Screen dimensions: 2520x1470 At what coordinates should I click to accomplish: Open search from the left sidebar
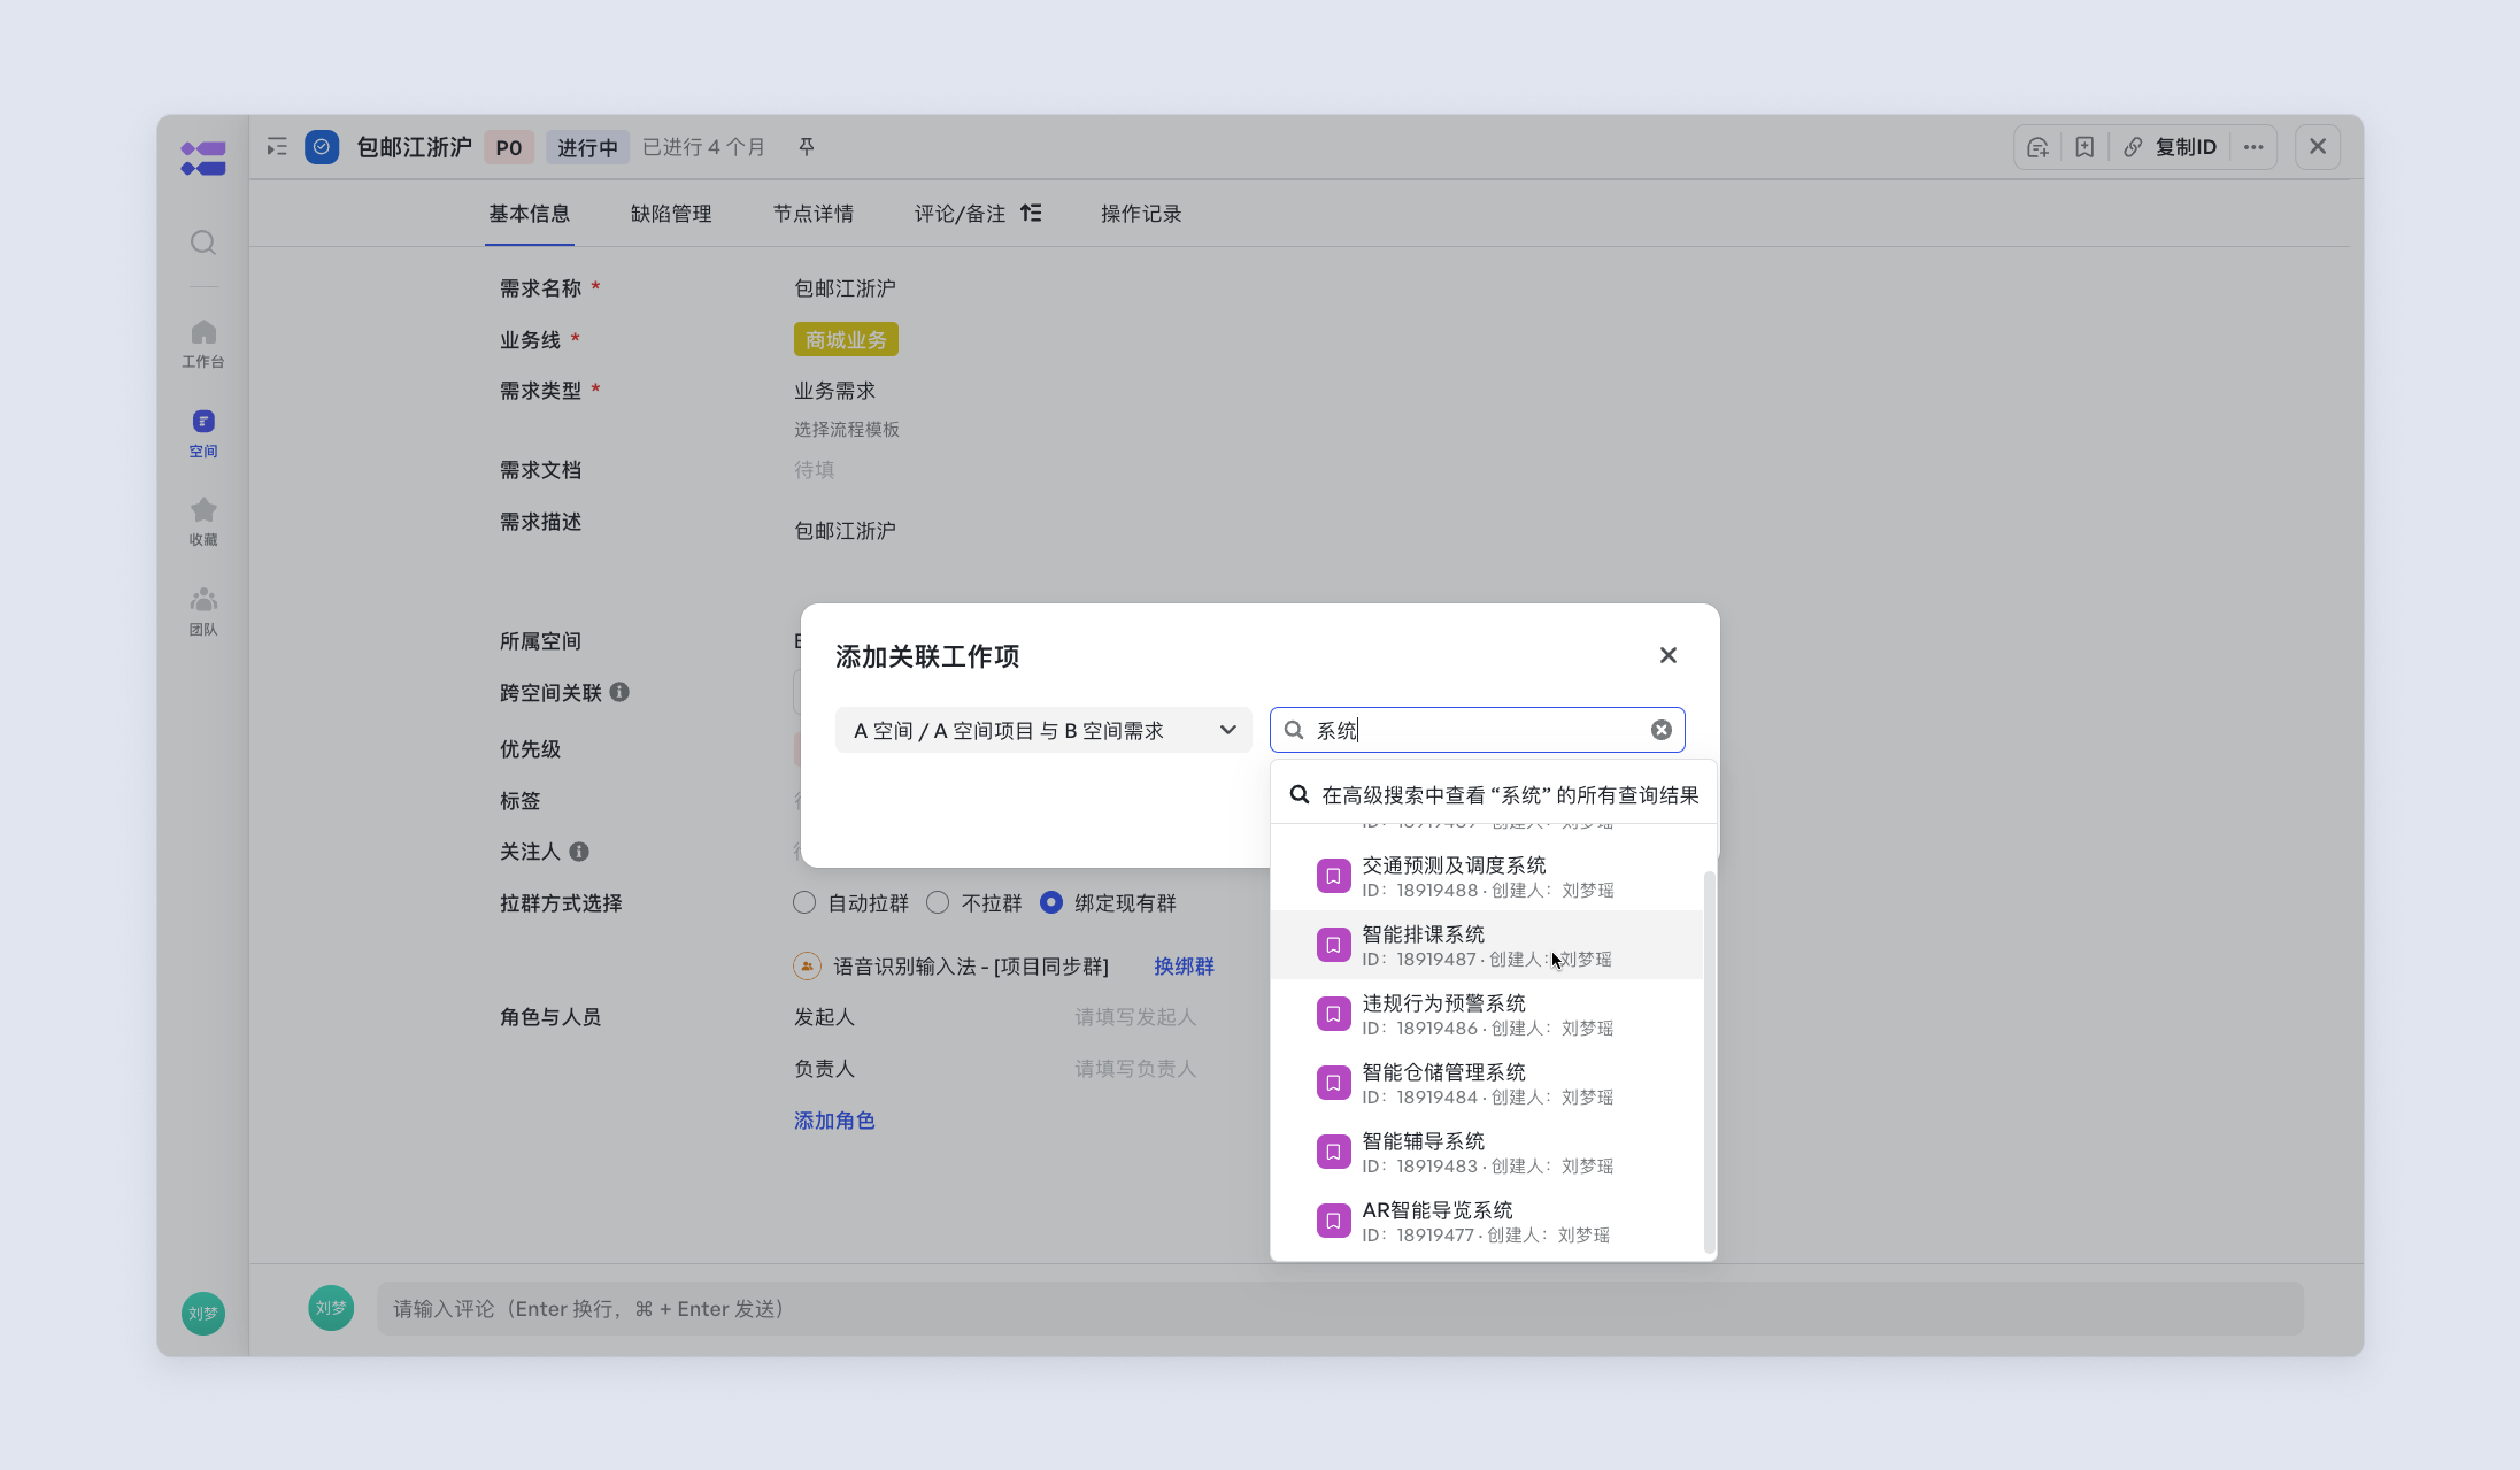pos(203,243)
